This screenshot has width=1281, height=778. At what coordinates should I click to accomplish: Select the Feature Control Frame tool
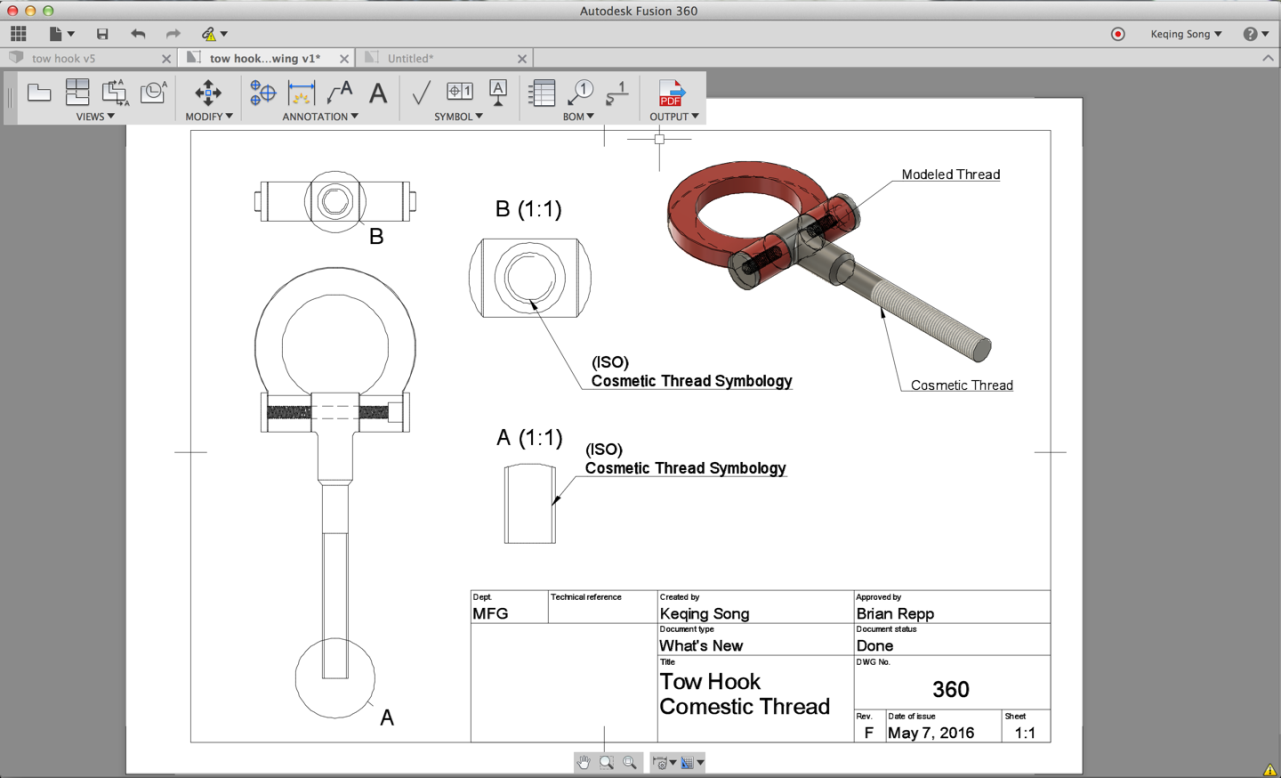459,92
